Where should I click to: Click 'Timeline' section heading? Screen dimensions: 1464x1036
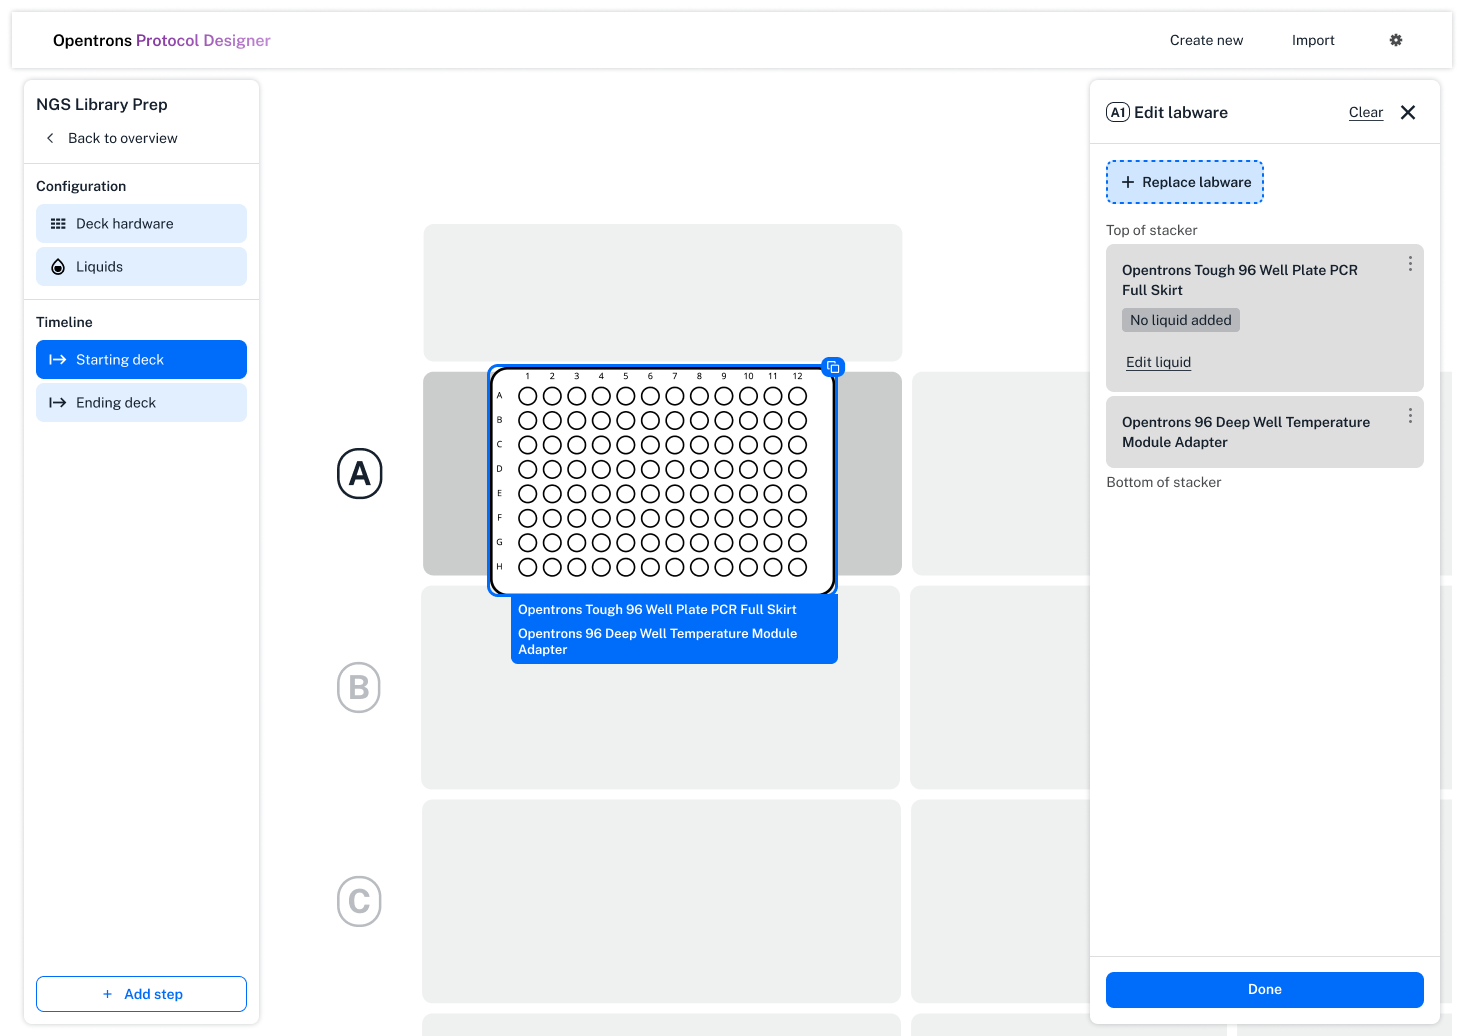coord(64,322)
